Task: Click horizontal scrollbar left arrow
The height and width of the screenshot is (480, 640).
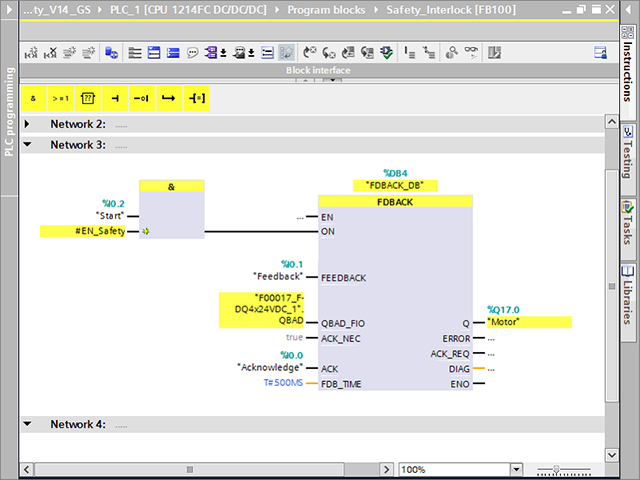Action: [x=27, y=469]
